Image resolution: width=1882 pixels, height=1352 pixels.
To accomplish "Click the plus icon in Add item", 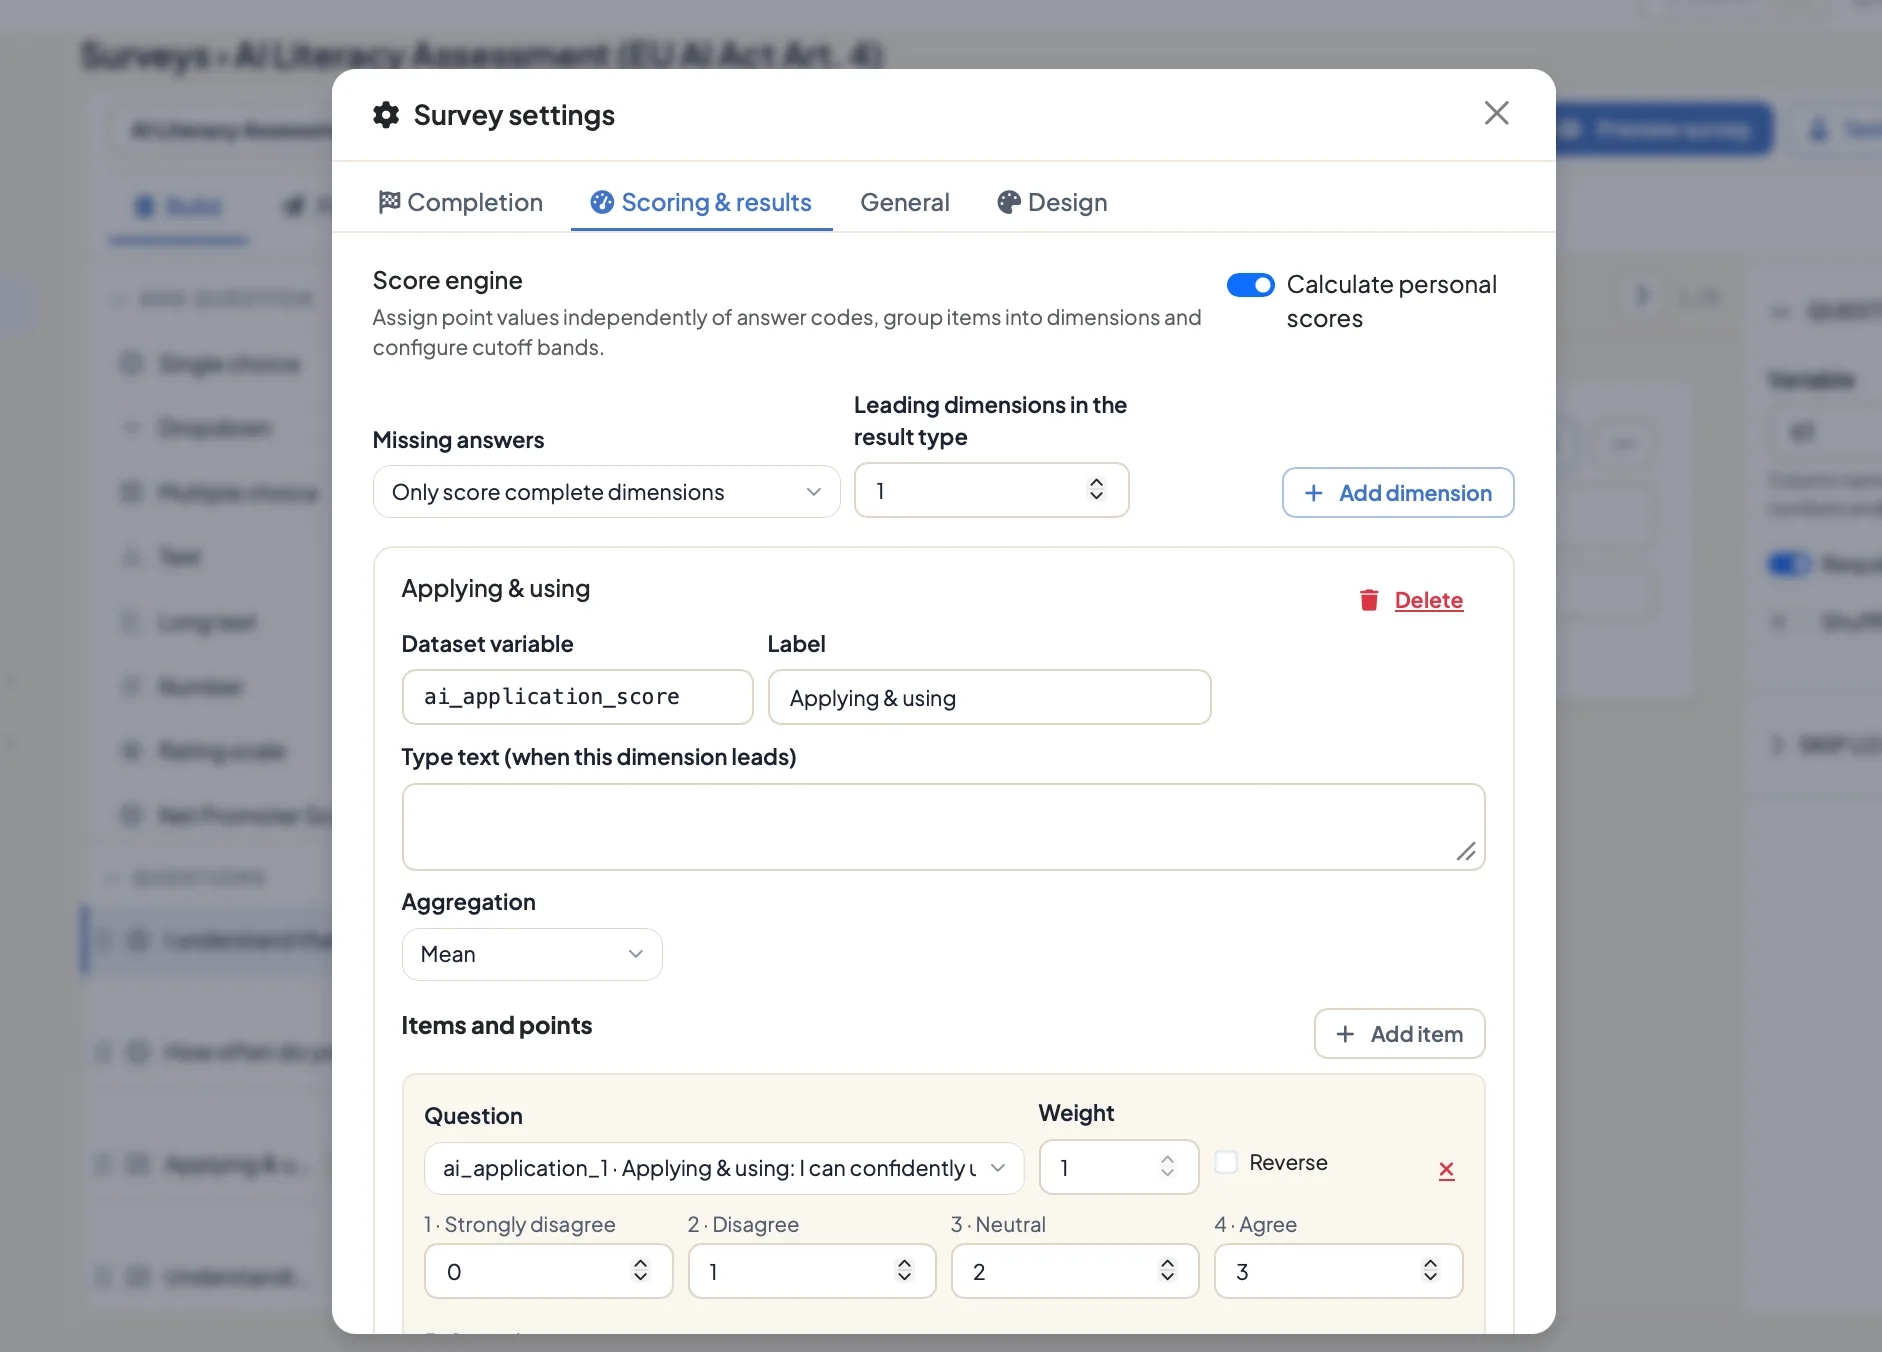I will (x=1346, y=1034).
